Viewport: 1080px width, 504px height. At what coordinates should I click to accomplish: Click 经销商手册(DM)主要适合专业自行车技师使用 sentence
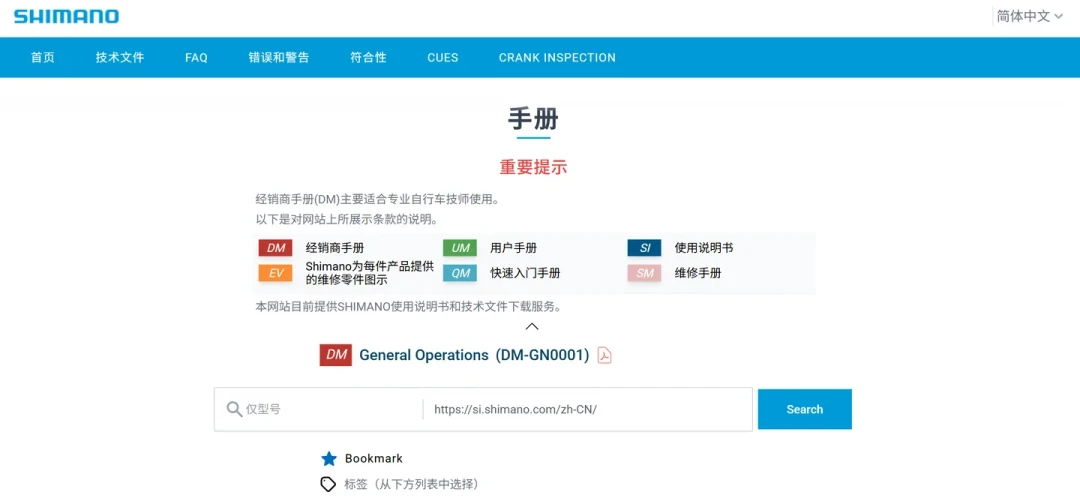click(x=377, y=200)
